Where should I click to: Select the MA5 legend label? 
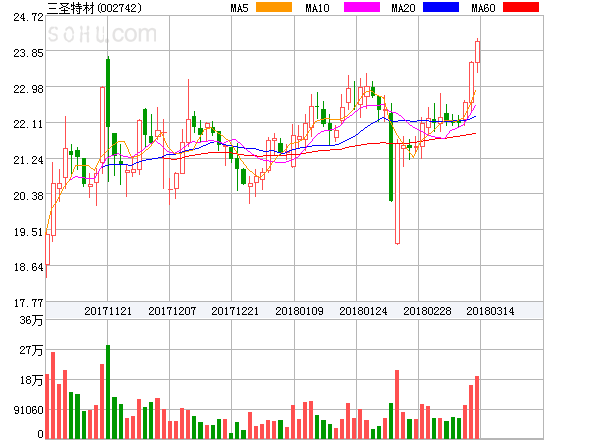(240, 8)
